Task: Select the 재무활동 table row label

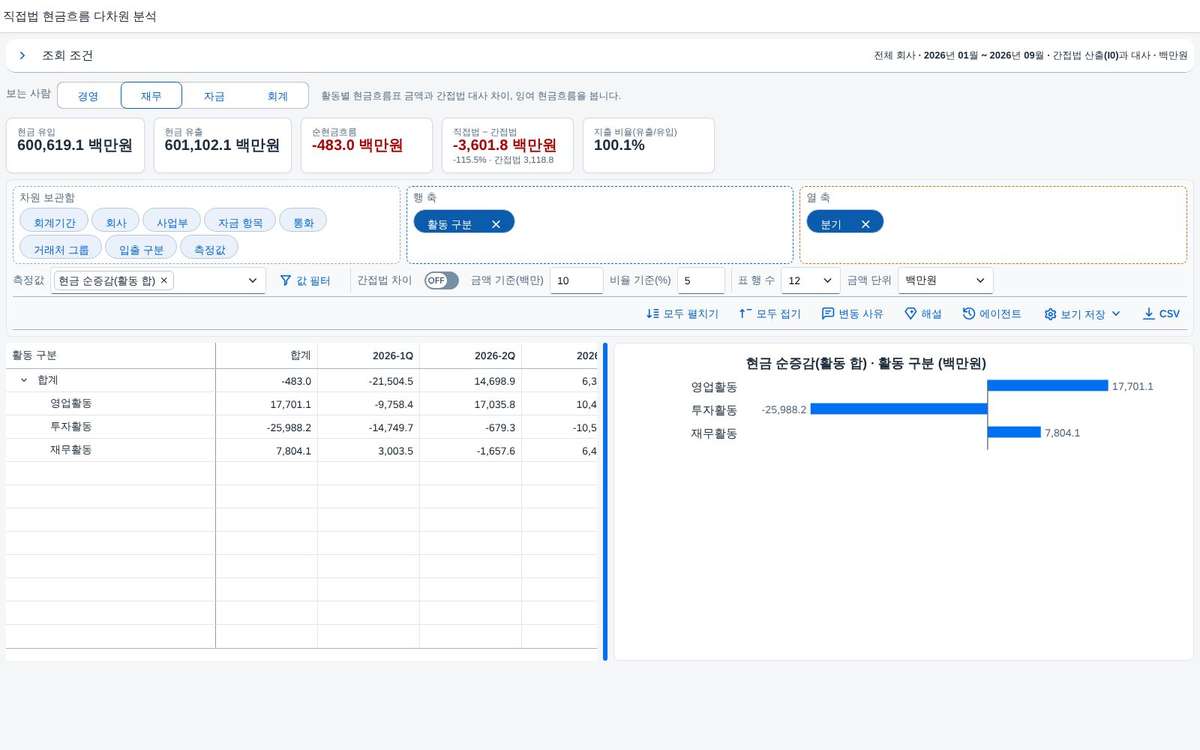Action: (x=71, y=450)
